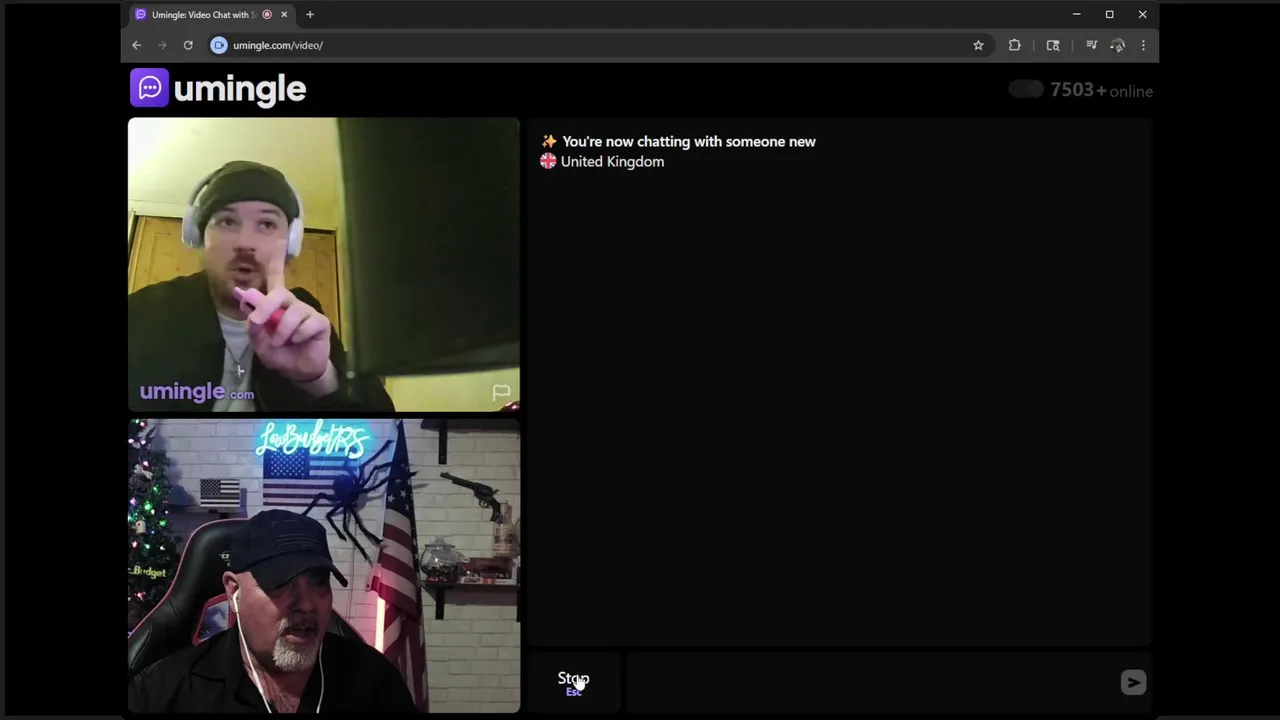Click the "United Kingdom" country text
1280x720 pixels.
tap(612, 162)
